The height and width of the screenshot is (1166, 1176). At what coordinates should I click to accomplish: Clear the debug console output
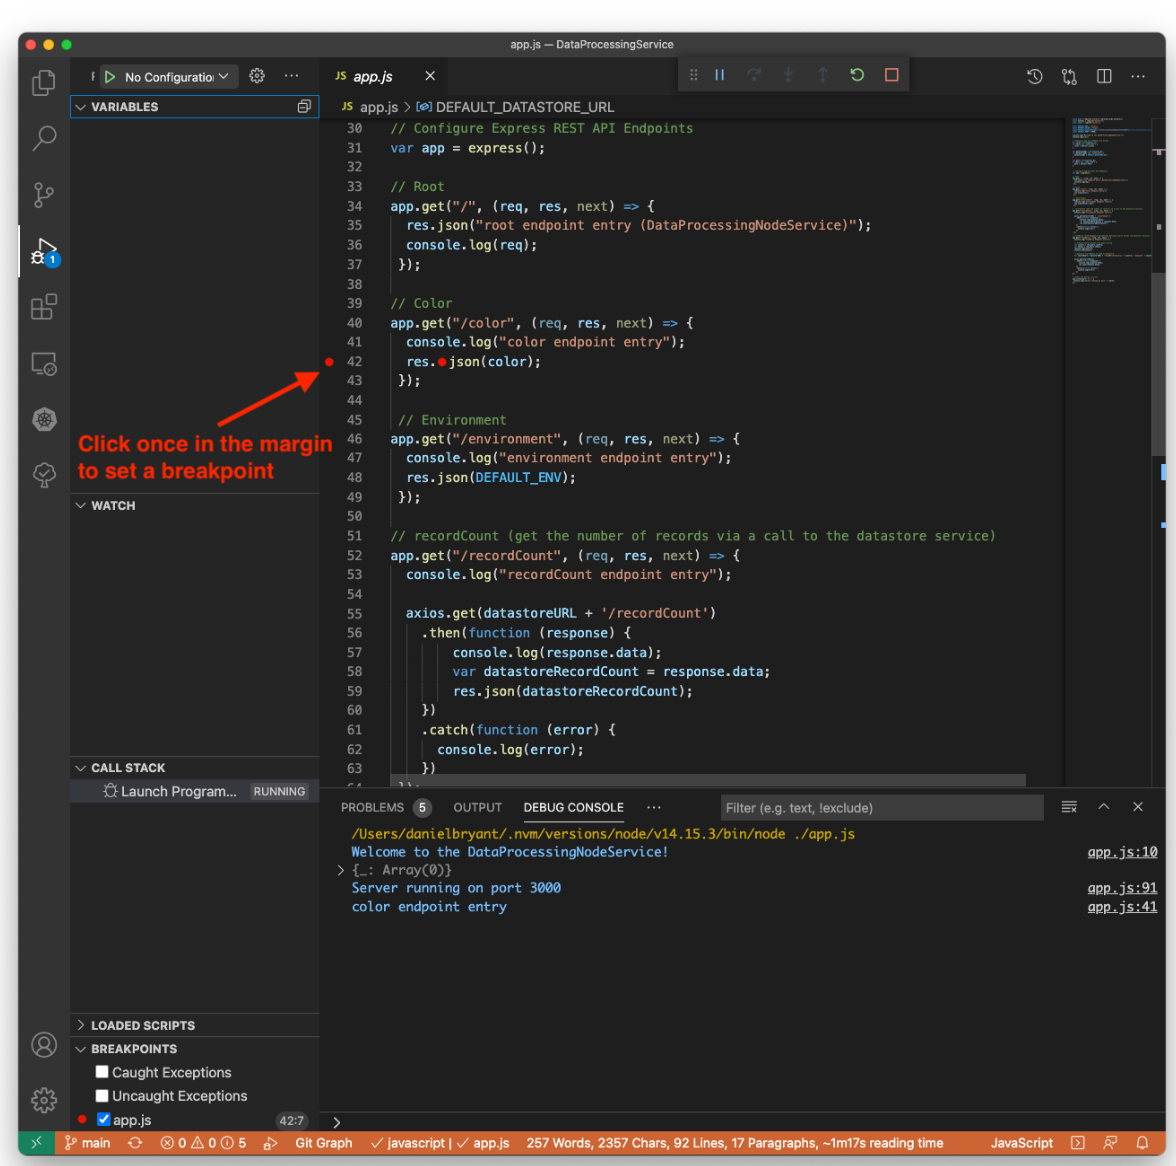1069,807
